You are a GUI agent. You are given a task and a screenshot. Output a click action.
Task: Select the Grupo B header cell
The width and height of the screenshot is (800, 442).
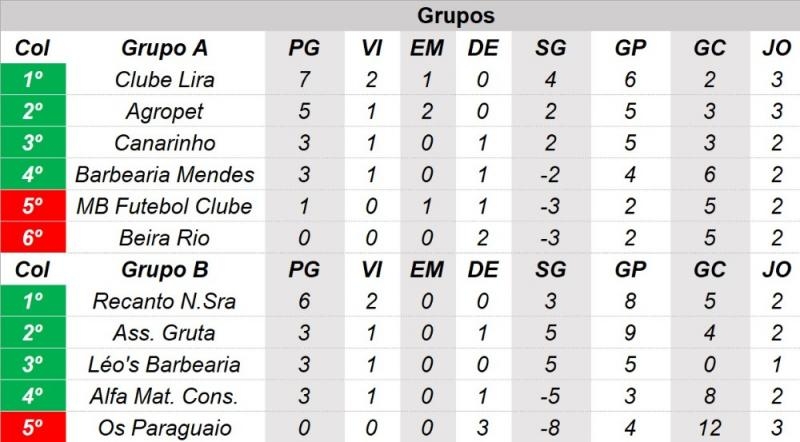pyautogui.click(x=165, y=269)
